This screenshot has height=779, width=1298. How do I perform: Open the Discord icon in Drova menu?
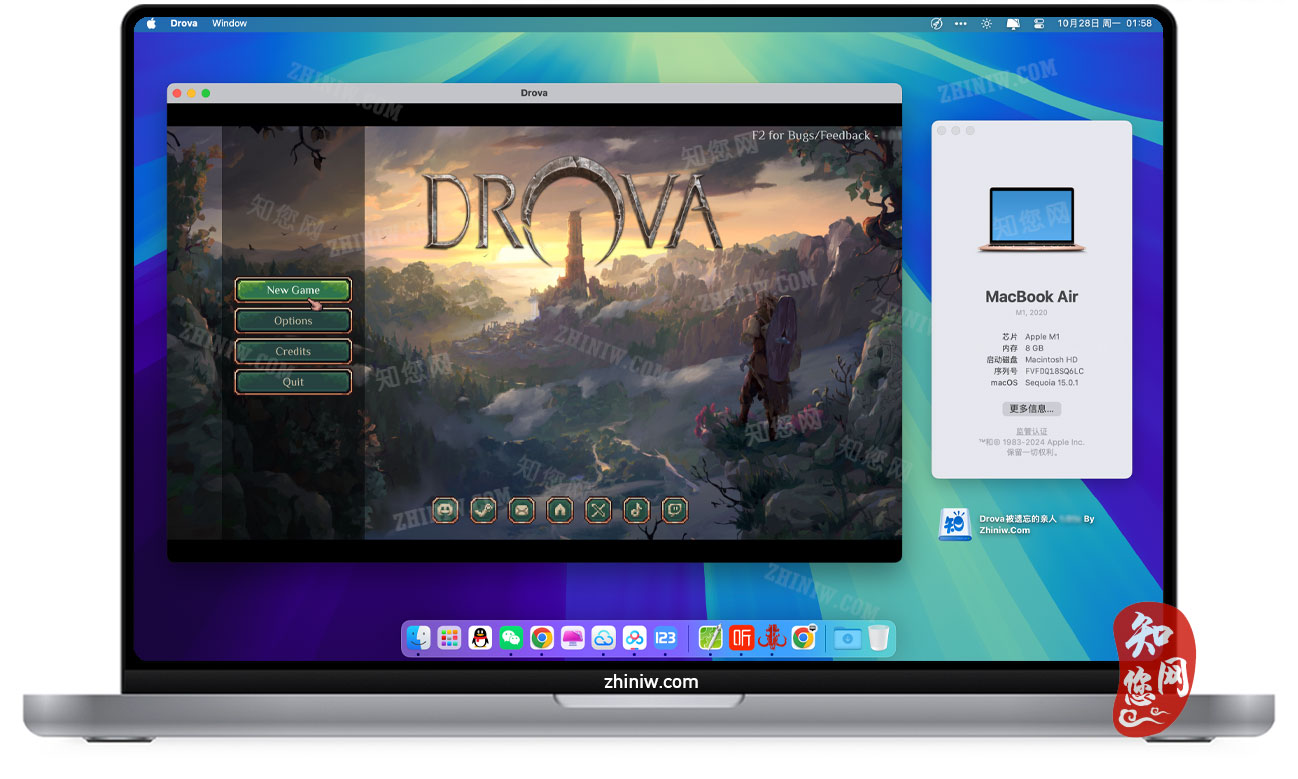[445, 510]
